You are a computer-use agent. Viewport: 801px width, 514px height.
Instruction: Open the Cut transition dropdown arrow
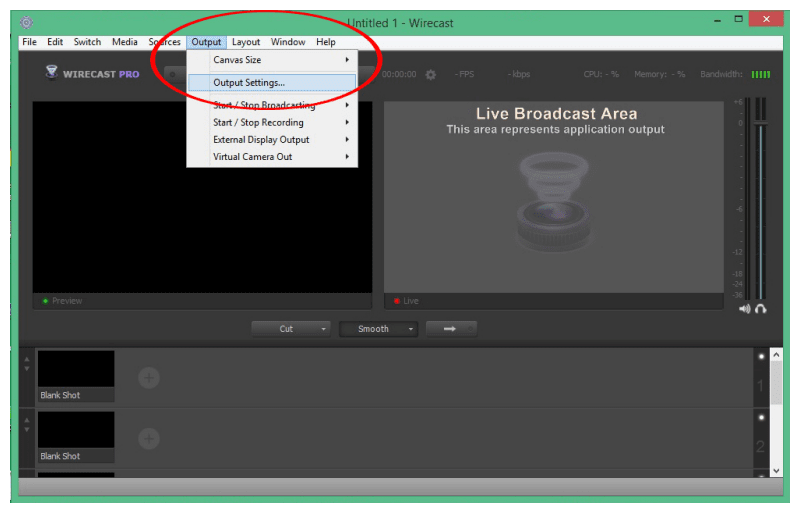323,329
